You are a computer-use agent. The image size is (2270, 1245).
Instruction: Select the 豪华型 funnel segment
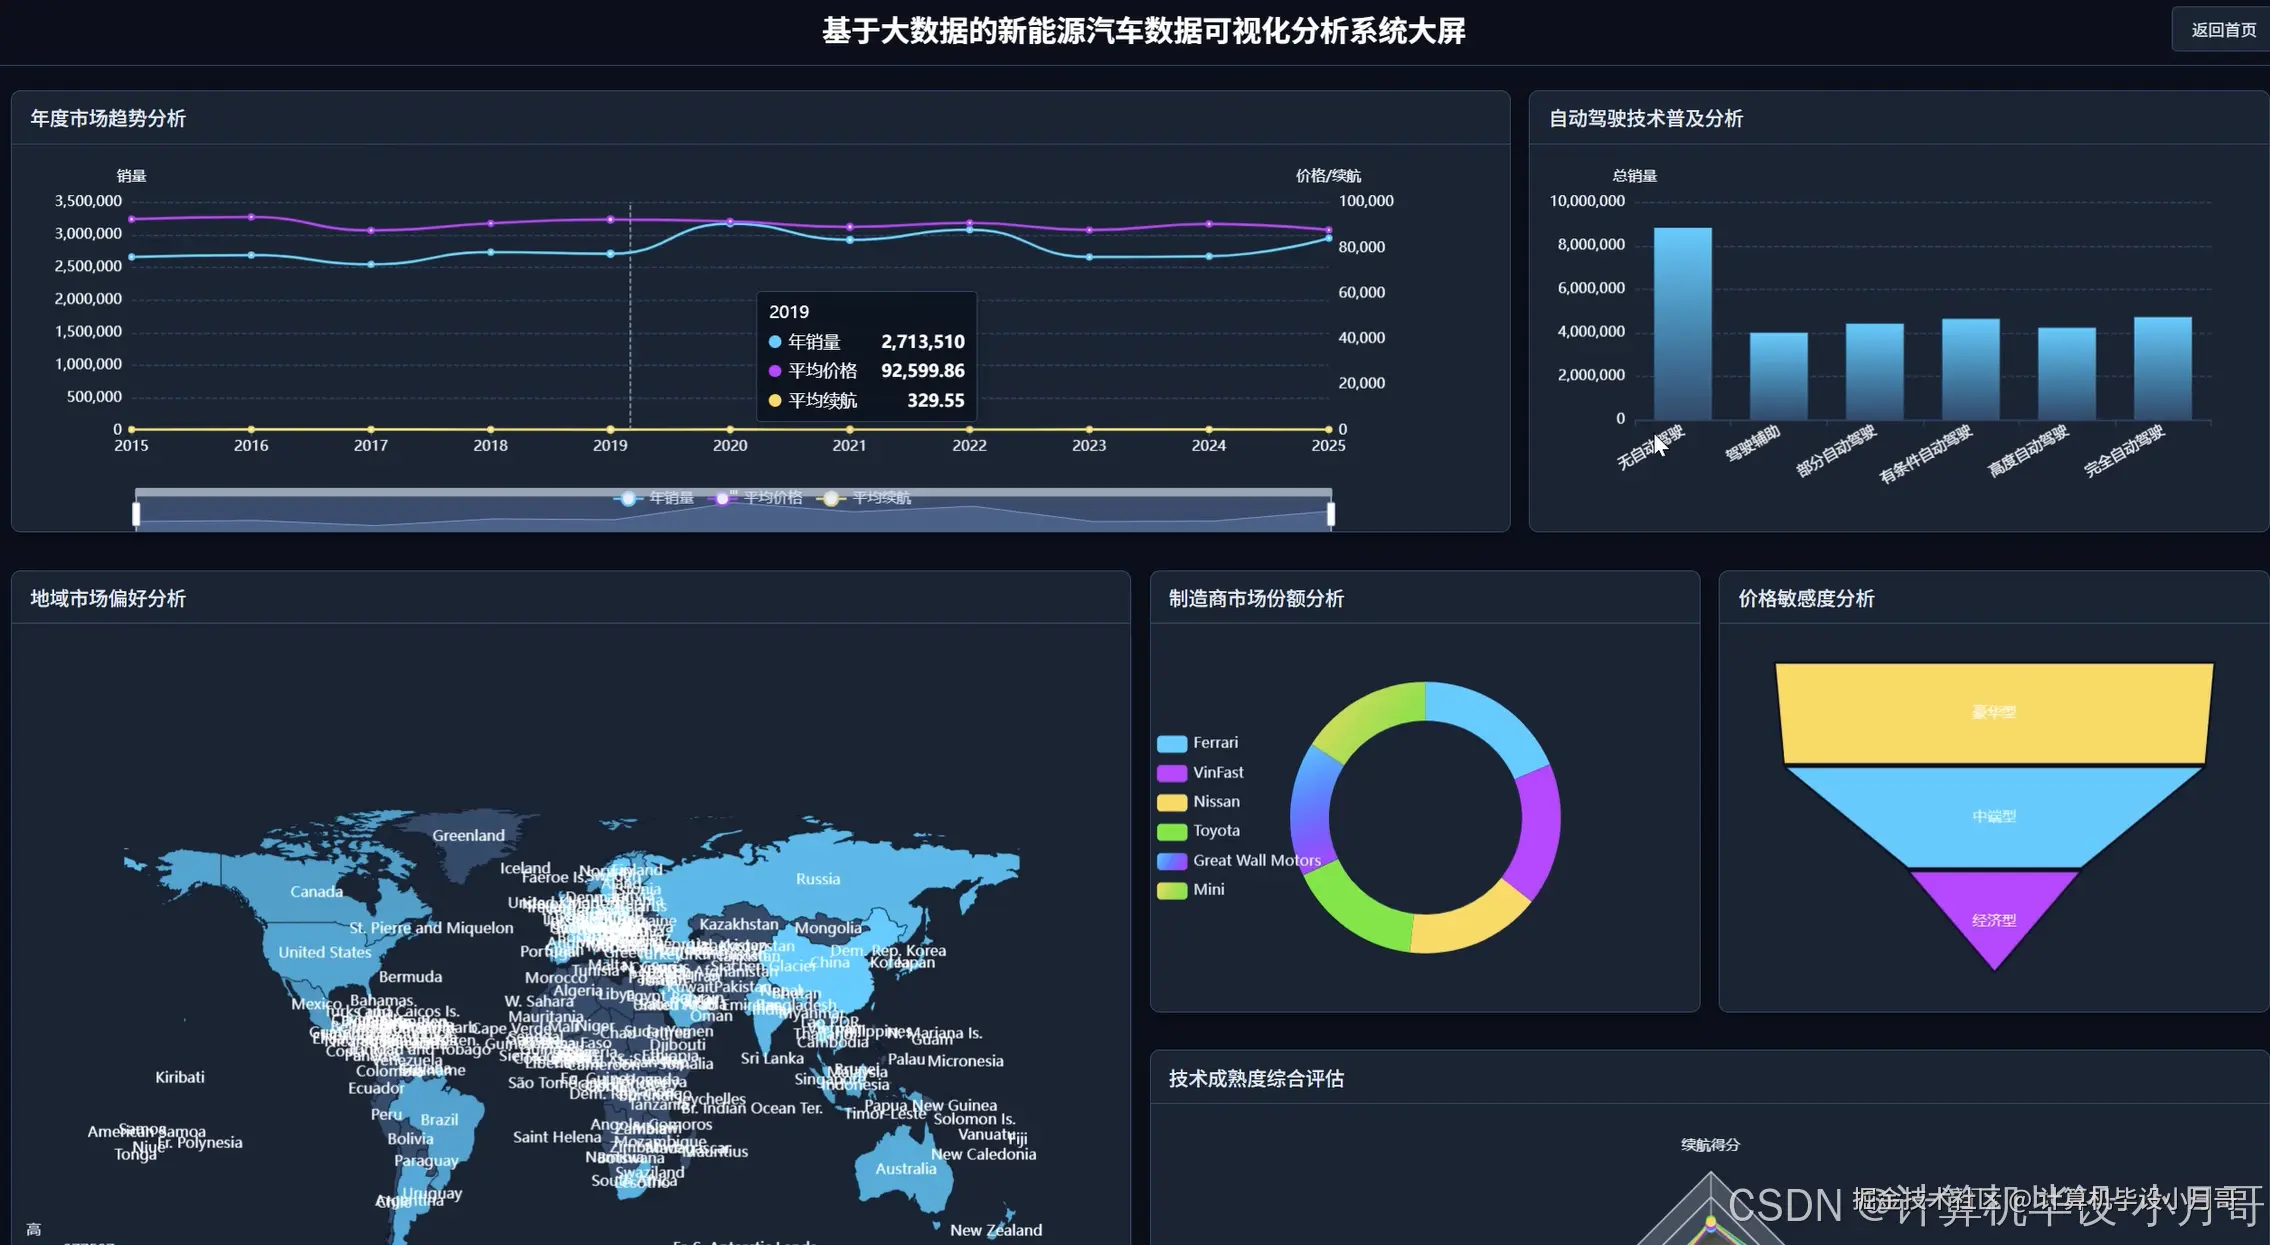[1994, 712]
